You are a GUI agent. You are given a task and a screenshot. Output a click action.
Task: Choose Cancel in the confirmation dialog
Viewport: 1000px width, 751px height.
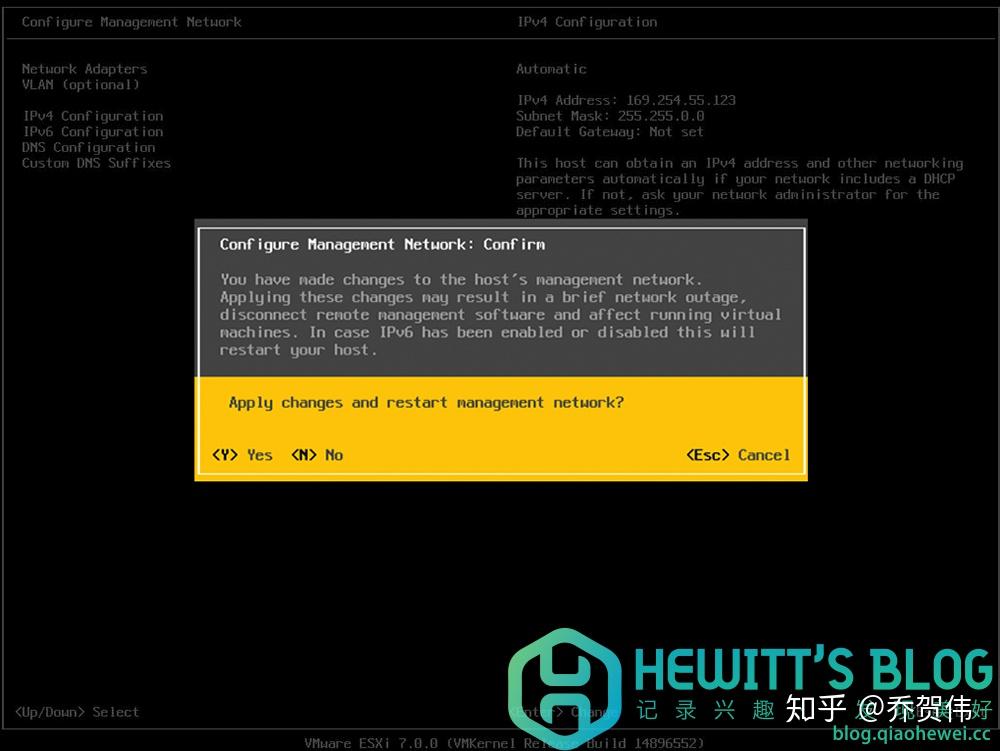tap(739, 455)
